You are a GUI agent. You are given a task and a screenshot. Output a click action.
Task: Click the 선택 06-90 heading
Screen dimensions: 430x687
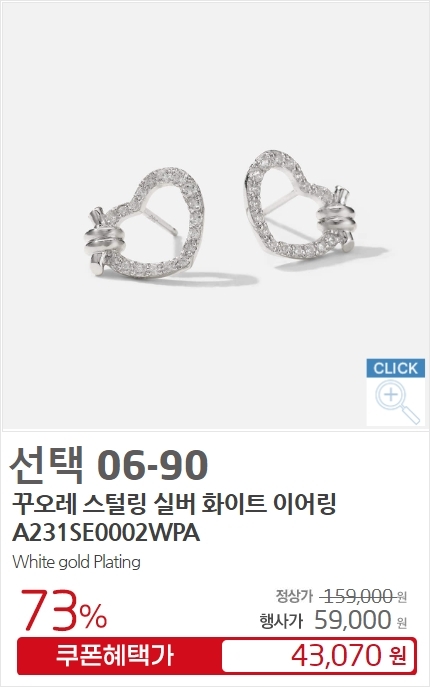(108, 465)
